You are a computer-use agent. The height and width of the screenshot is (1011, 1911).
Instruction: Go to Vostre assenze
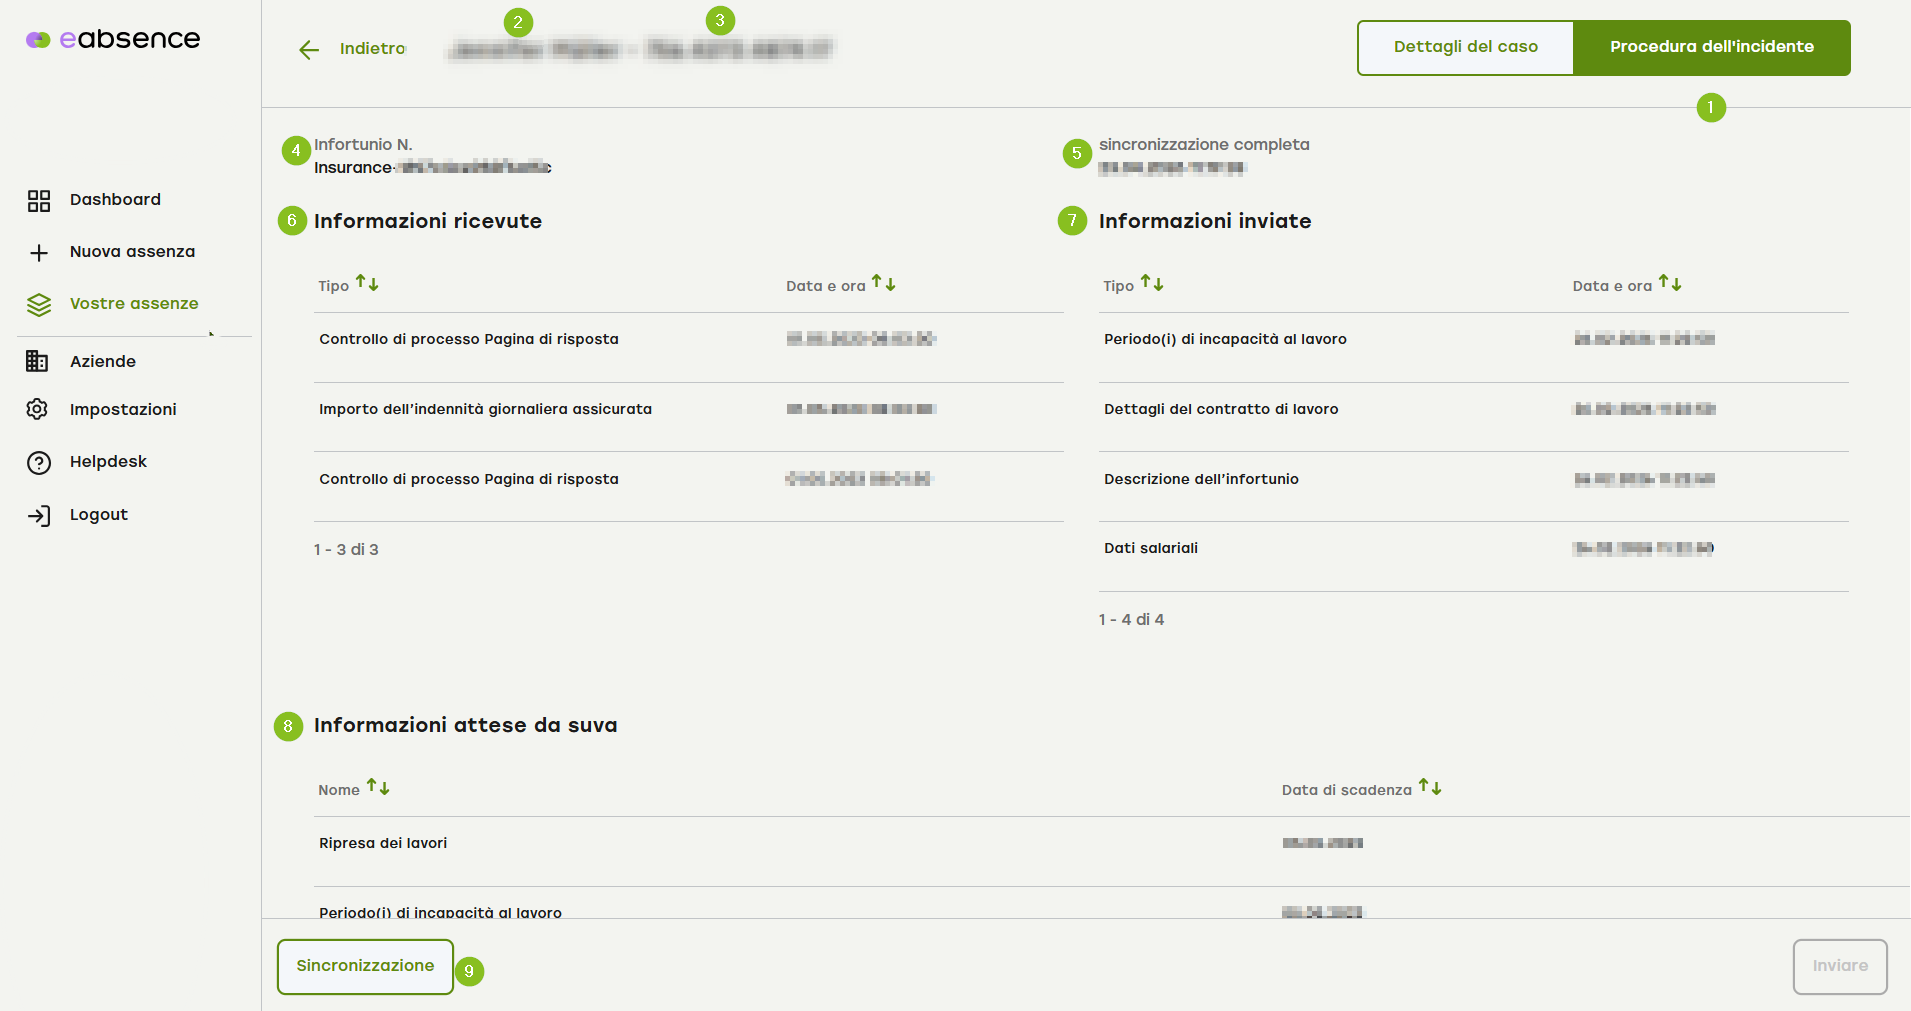[134, 304]
